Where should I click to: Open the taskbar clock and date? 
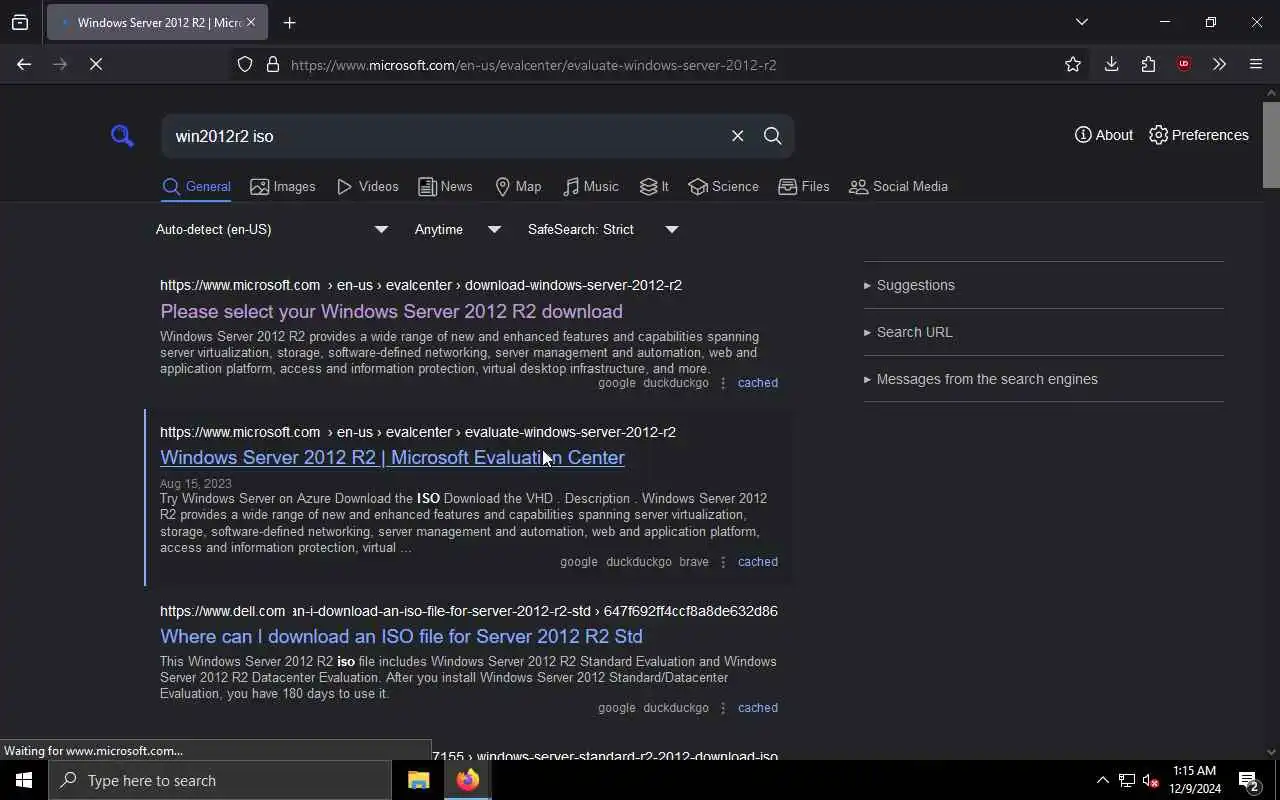[x=1195, y=780]
